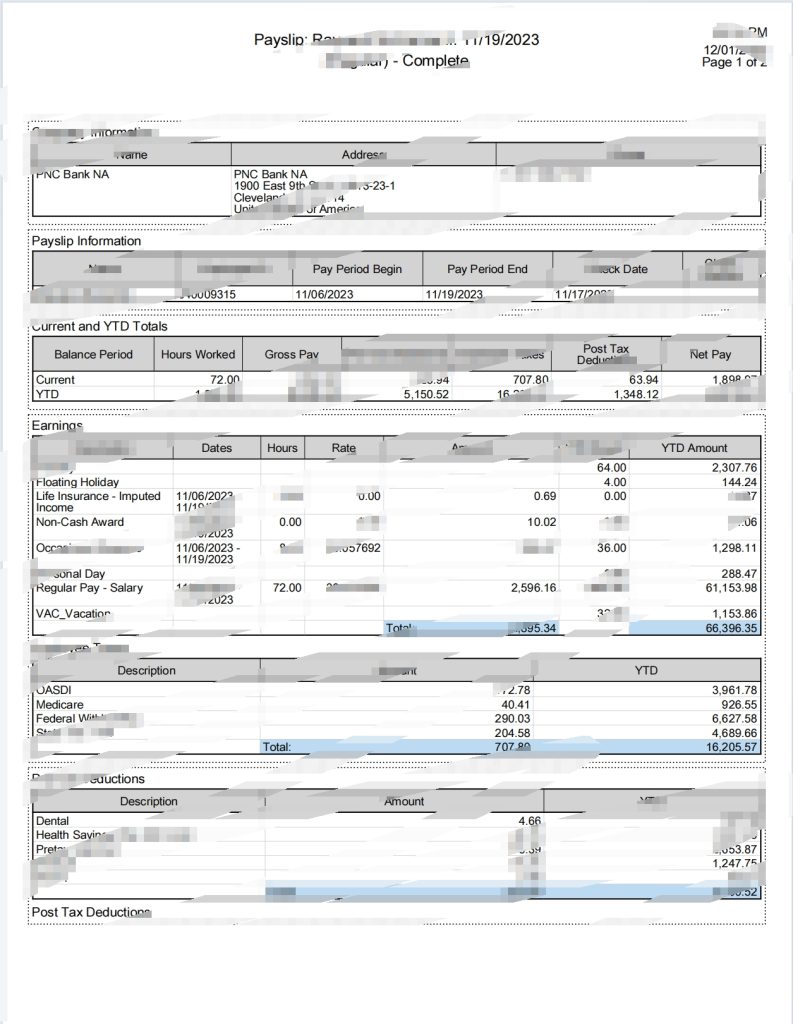Select current taxes value 707.80 in totals
The height and width of the screenshot is (1024, 793).
(x=530, y=379)
